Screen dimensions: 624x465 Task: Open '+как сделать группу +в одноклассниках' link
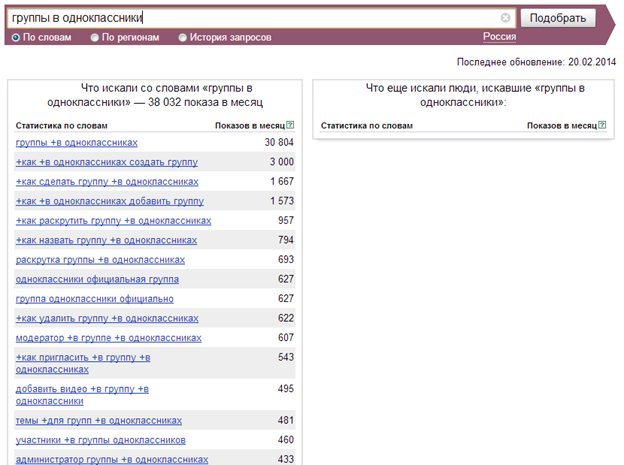tap(107, 182)
